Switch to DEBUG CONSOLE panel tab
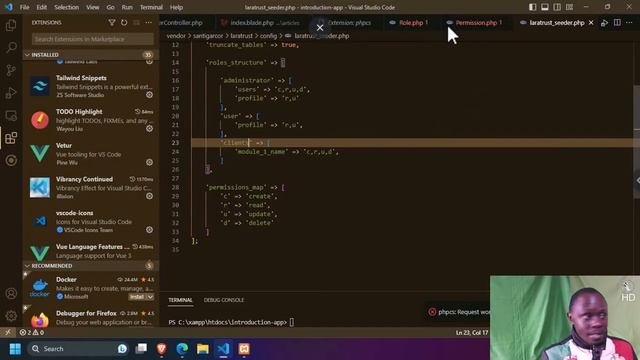The image size is (640, 360). point(224,300)
